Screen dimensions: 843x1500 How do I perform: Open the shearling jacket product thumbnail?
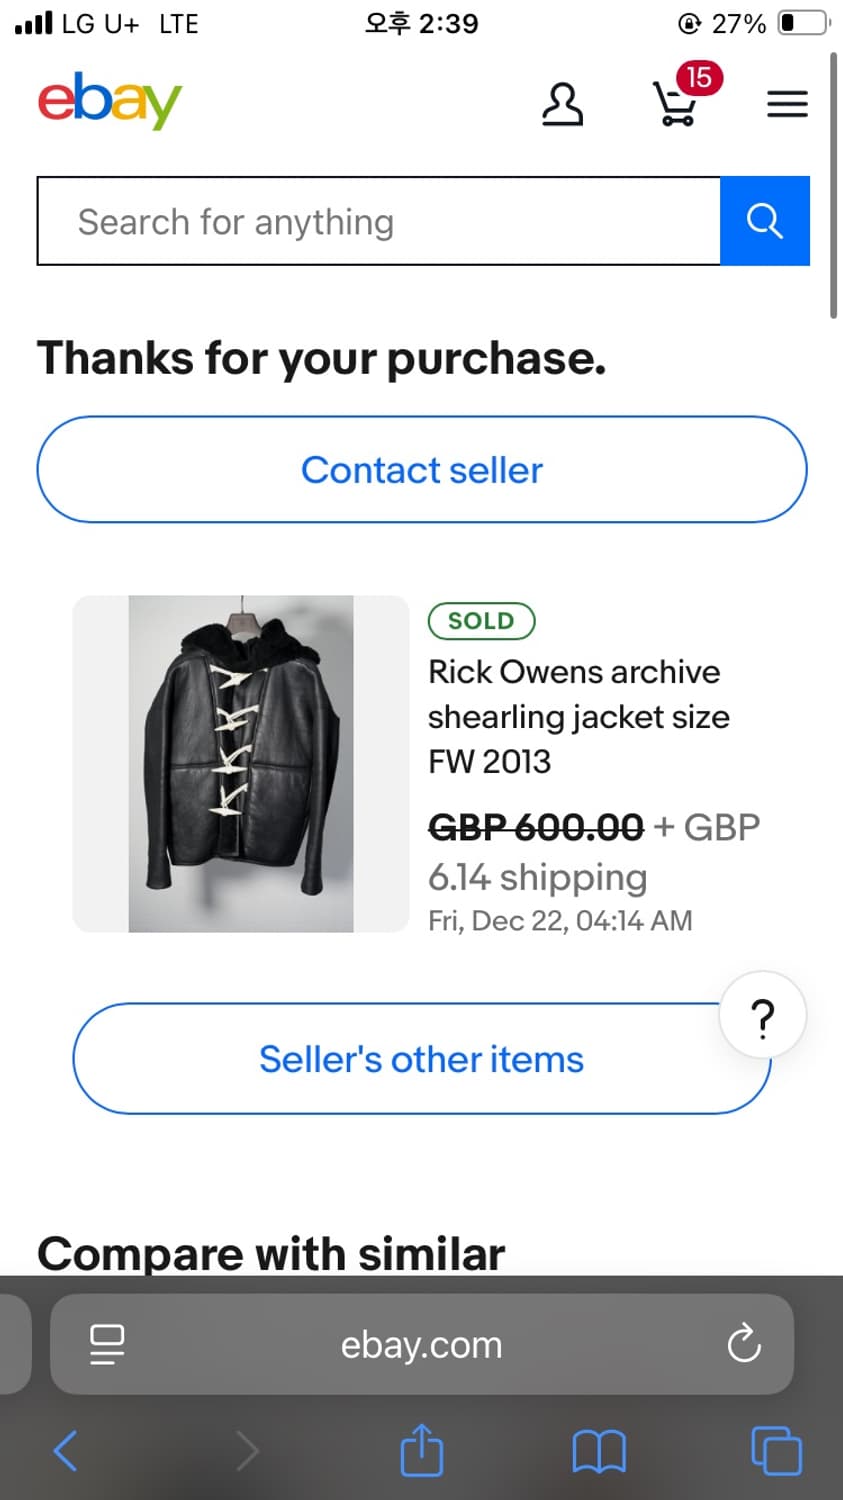[241, 764]
